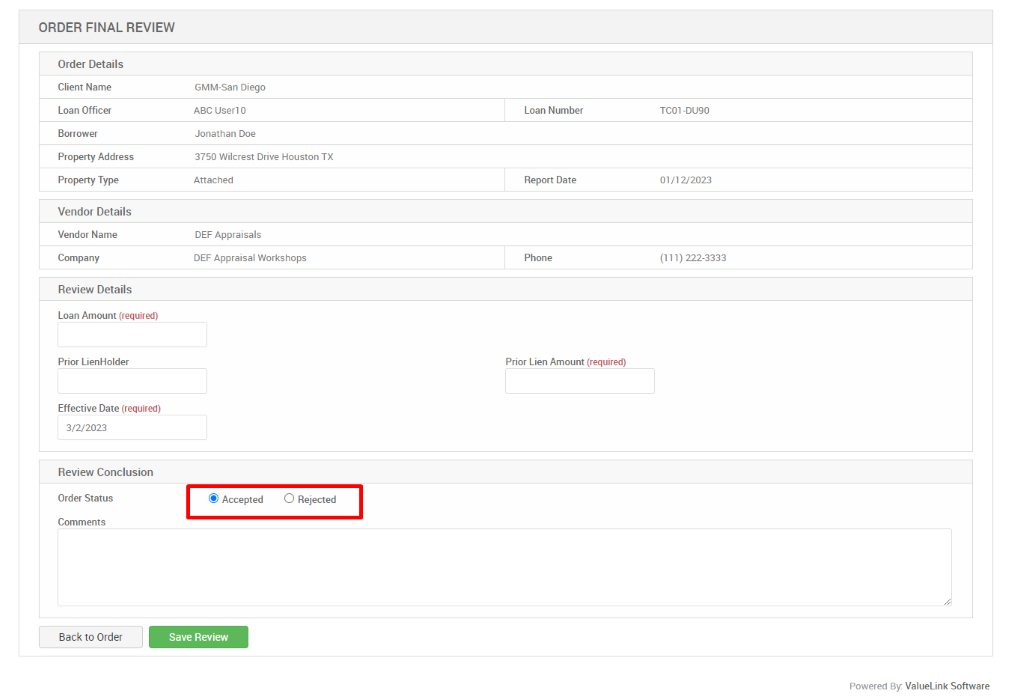Image resolution: width=1024 pixels, height=697 pixels.
Task: Click the Vendor Details section header
Action: 95,211
